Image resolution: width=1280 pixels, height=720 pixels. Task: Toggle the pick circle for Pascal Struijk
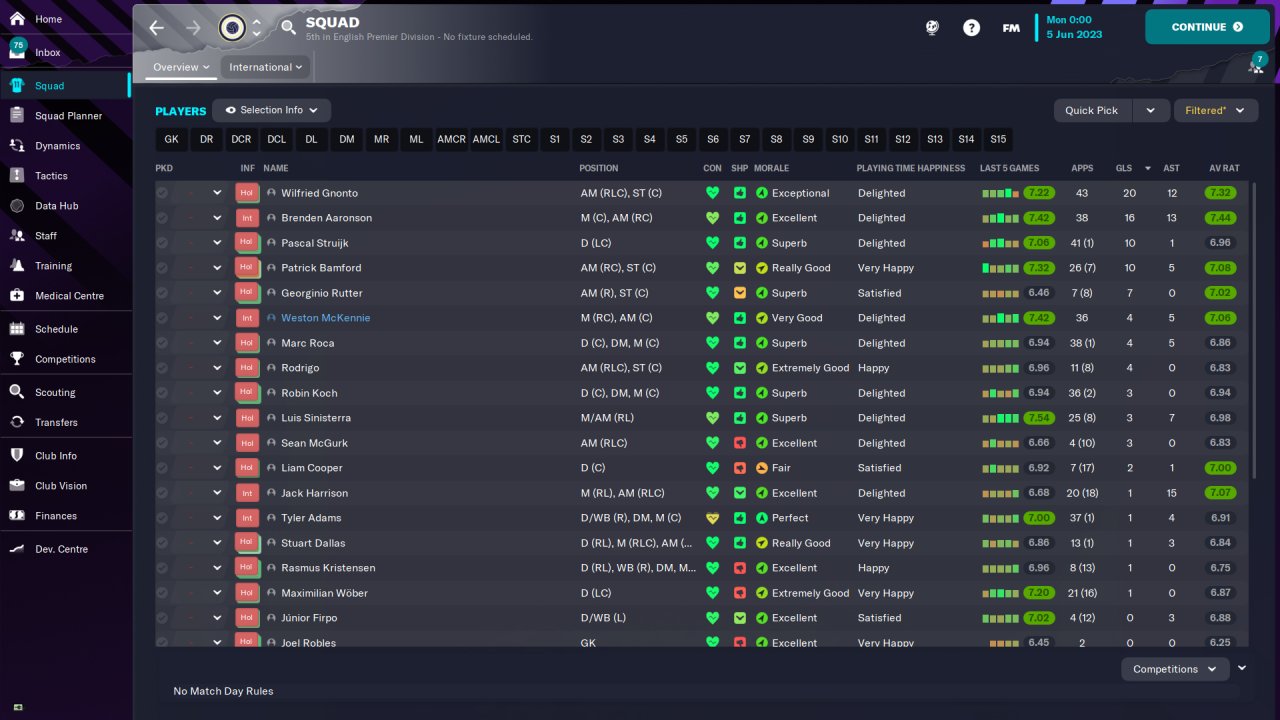pos(162,243)
